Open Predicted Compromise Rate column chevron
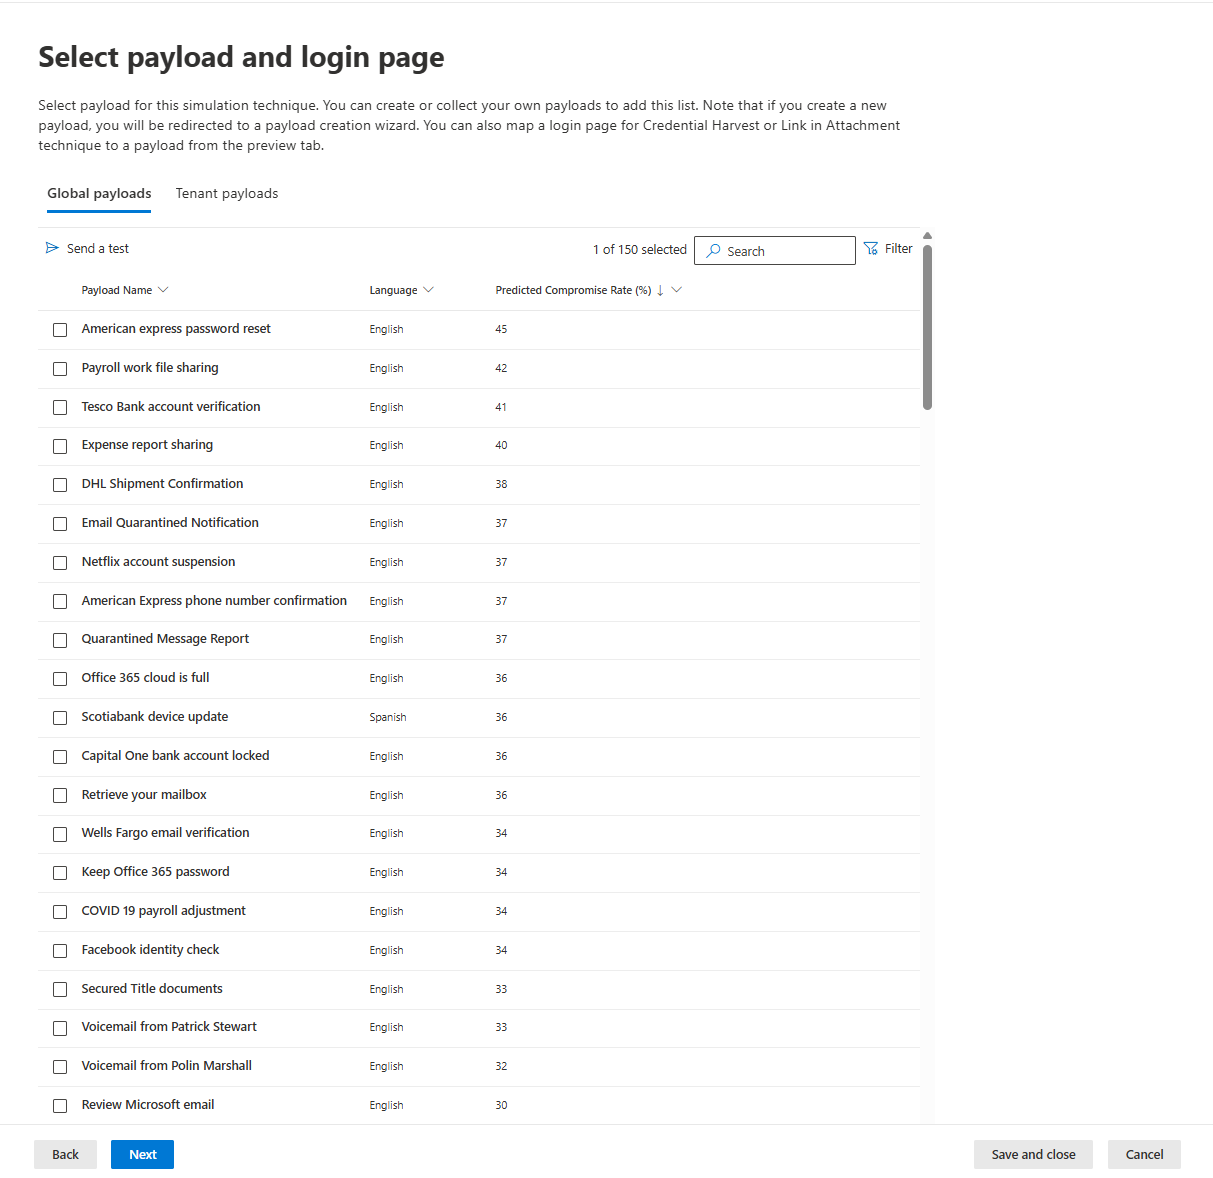This screenshot has height=1178, width=1213. click(677, 290)
